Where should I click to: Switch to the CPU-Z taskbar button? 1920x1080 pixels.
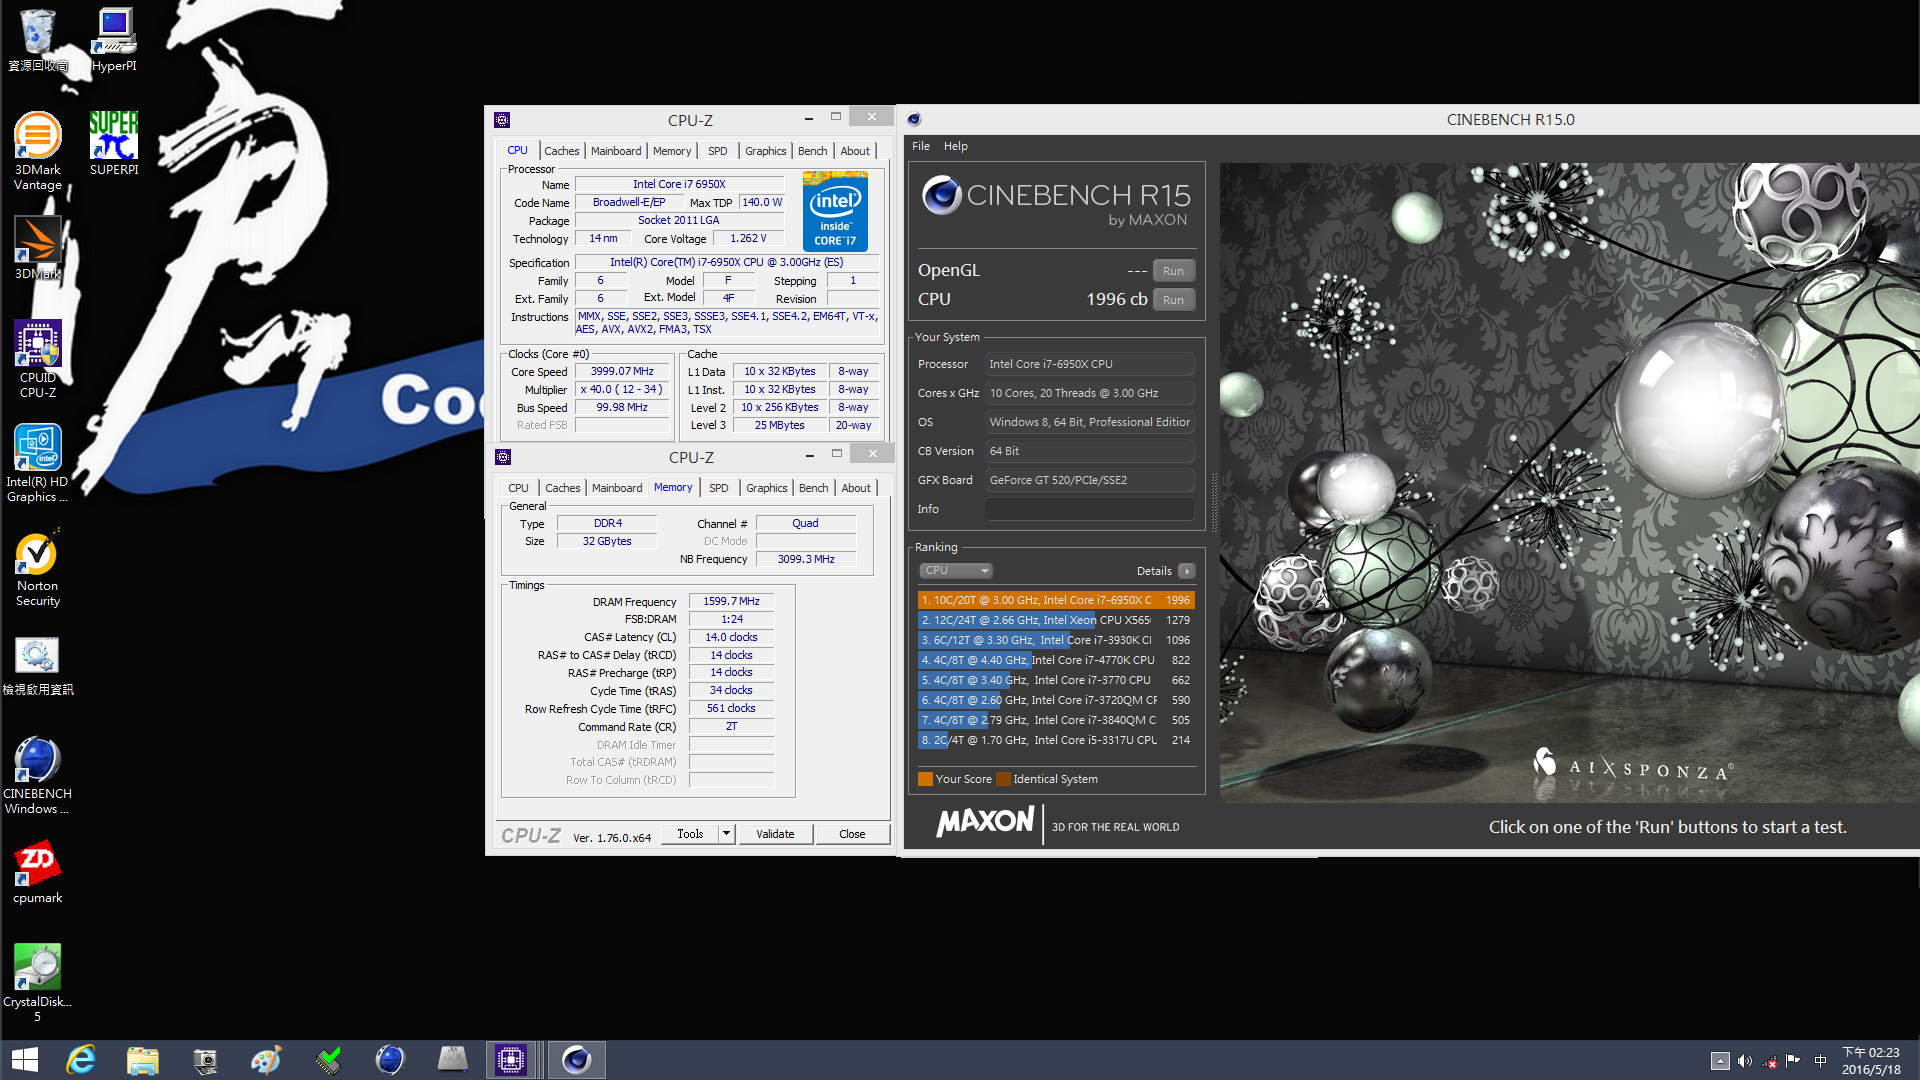tap(511, 1060)
